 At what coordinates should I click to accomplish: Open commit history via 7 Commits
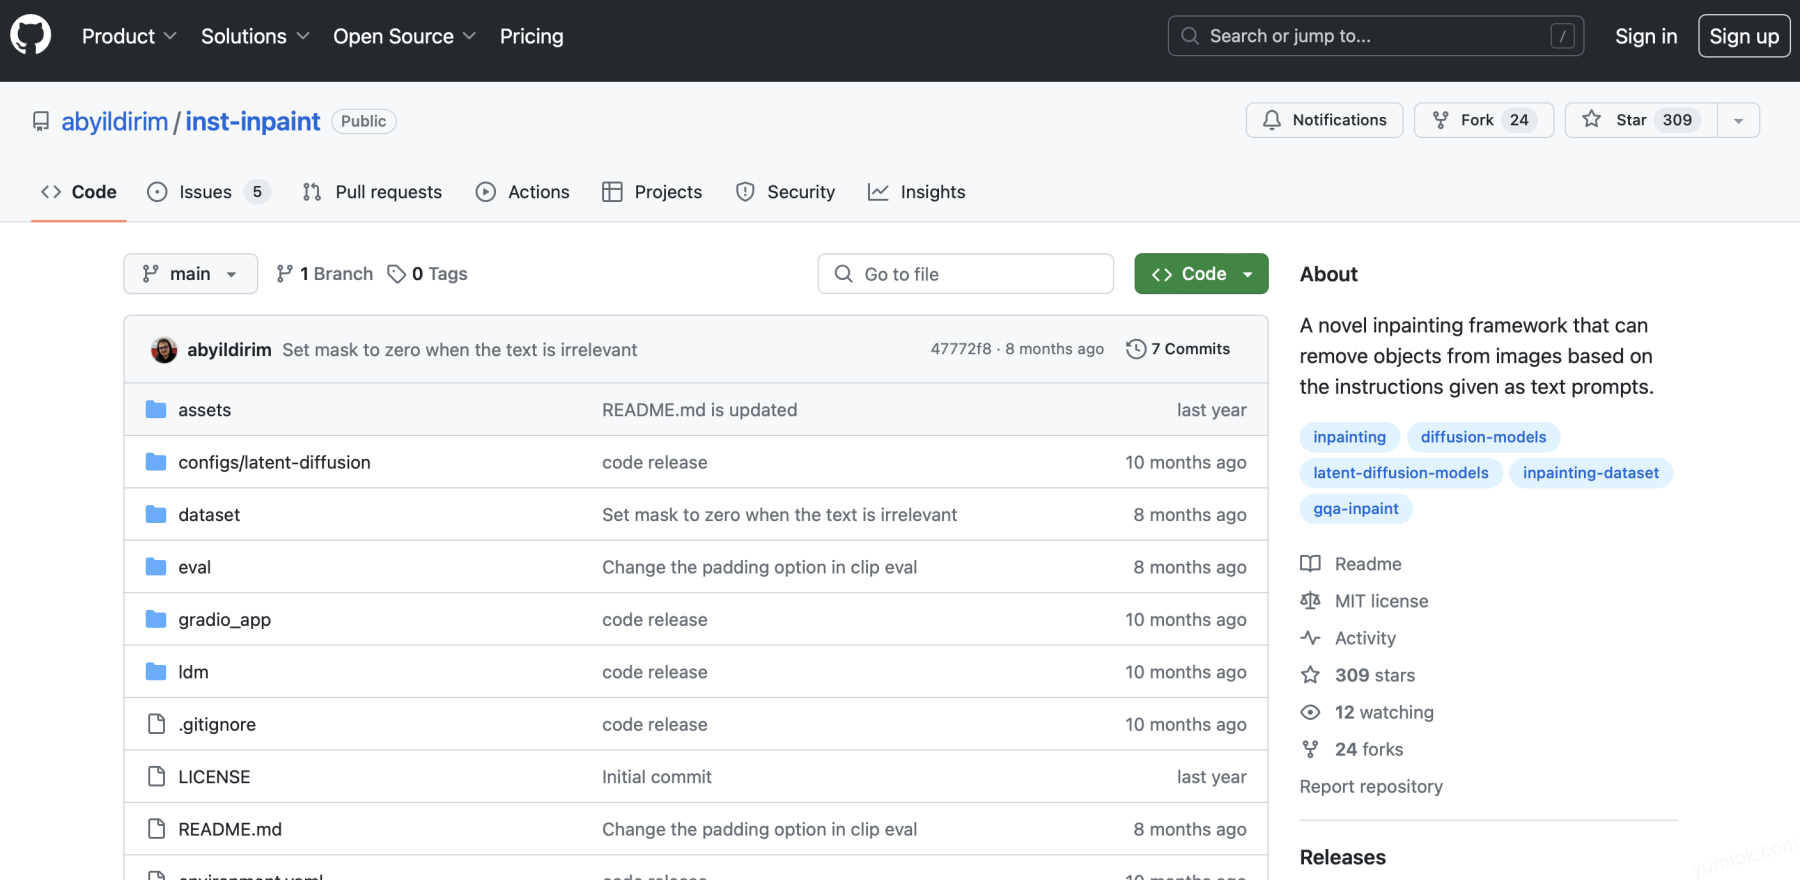(1178, 349)
